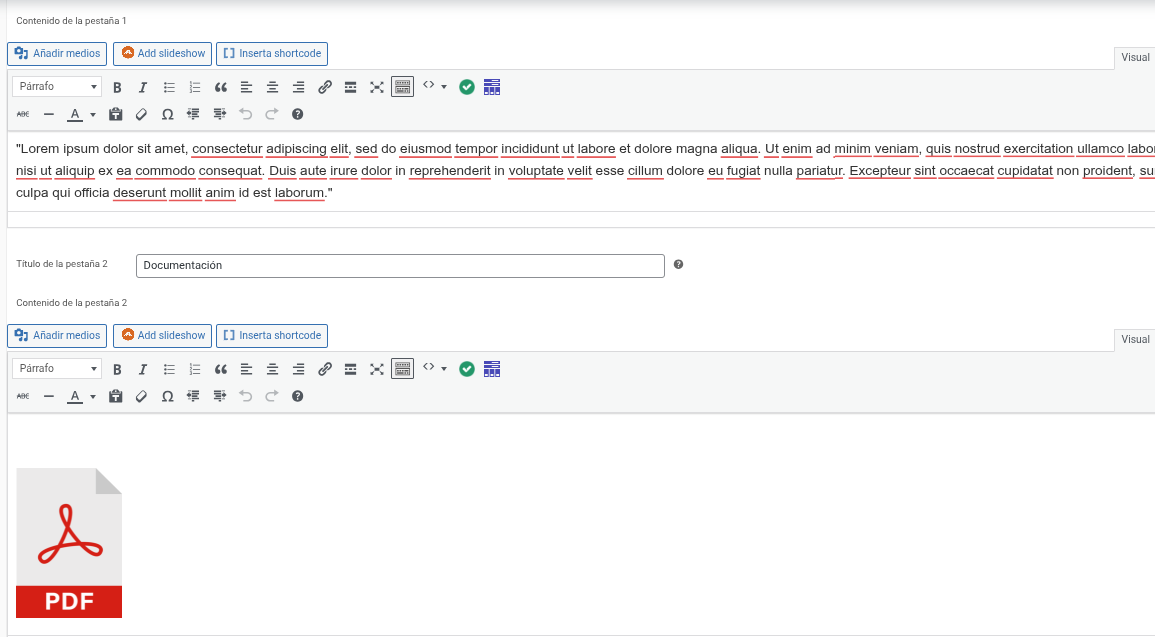Click the strikethrough icon in tab 2 toolbar

(x=22, y=396)
